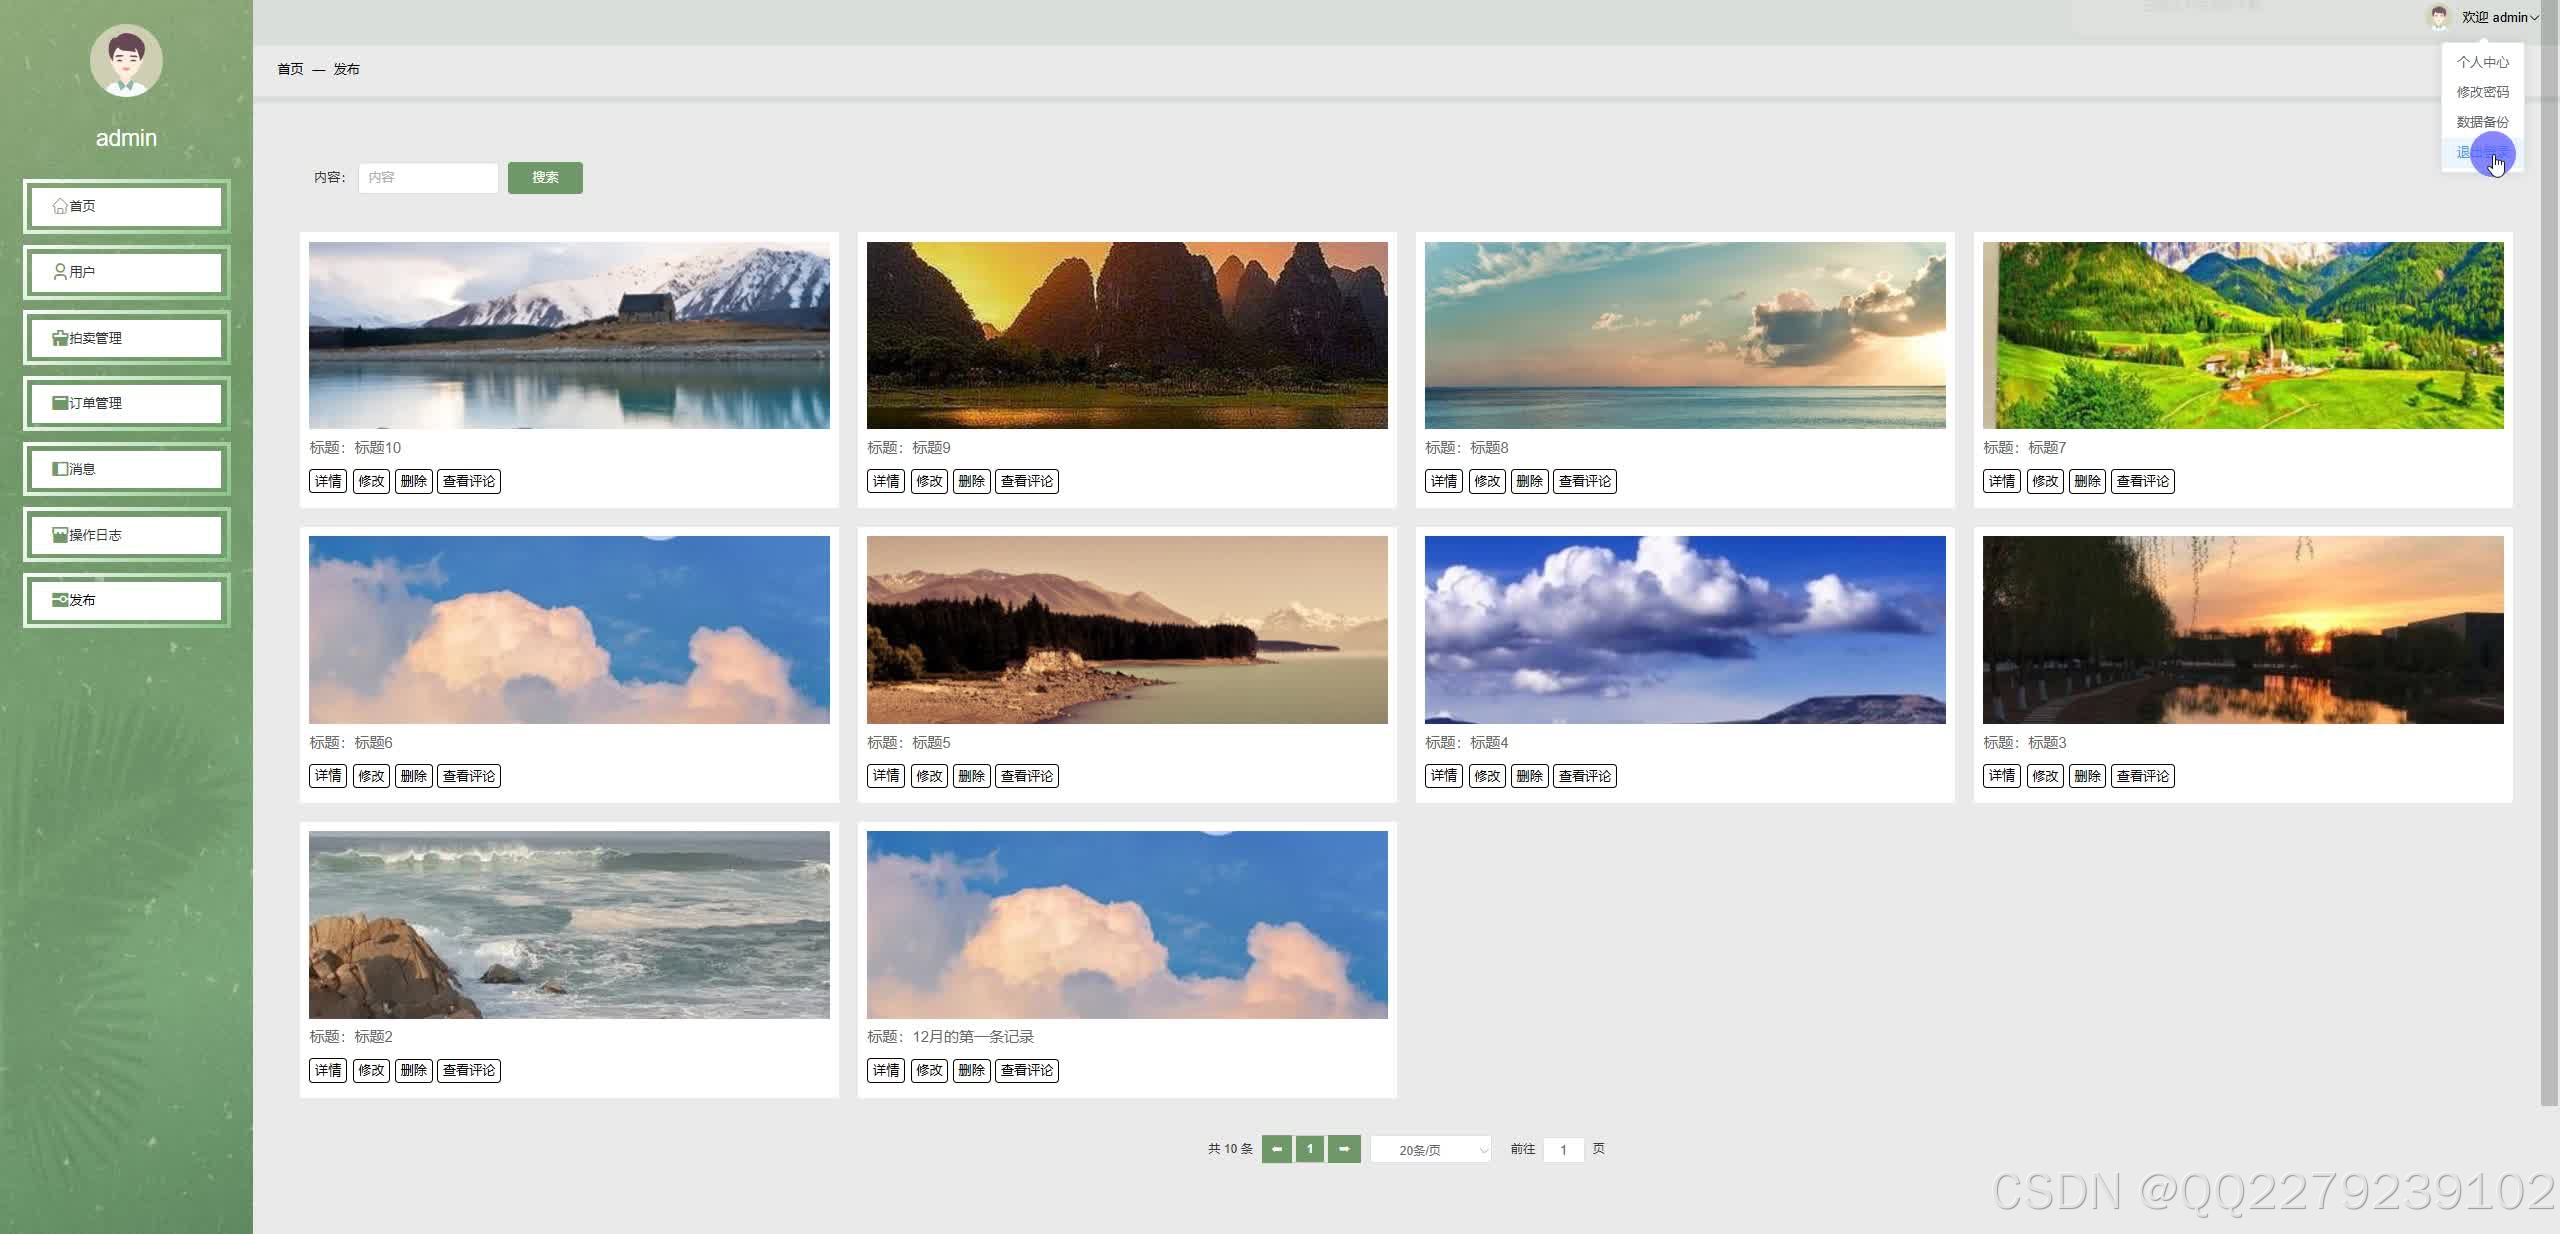Go to the previous page arrow
Image resolution: width=2560 pixels, height=1234 pixels.
coord(1277,1149)
